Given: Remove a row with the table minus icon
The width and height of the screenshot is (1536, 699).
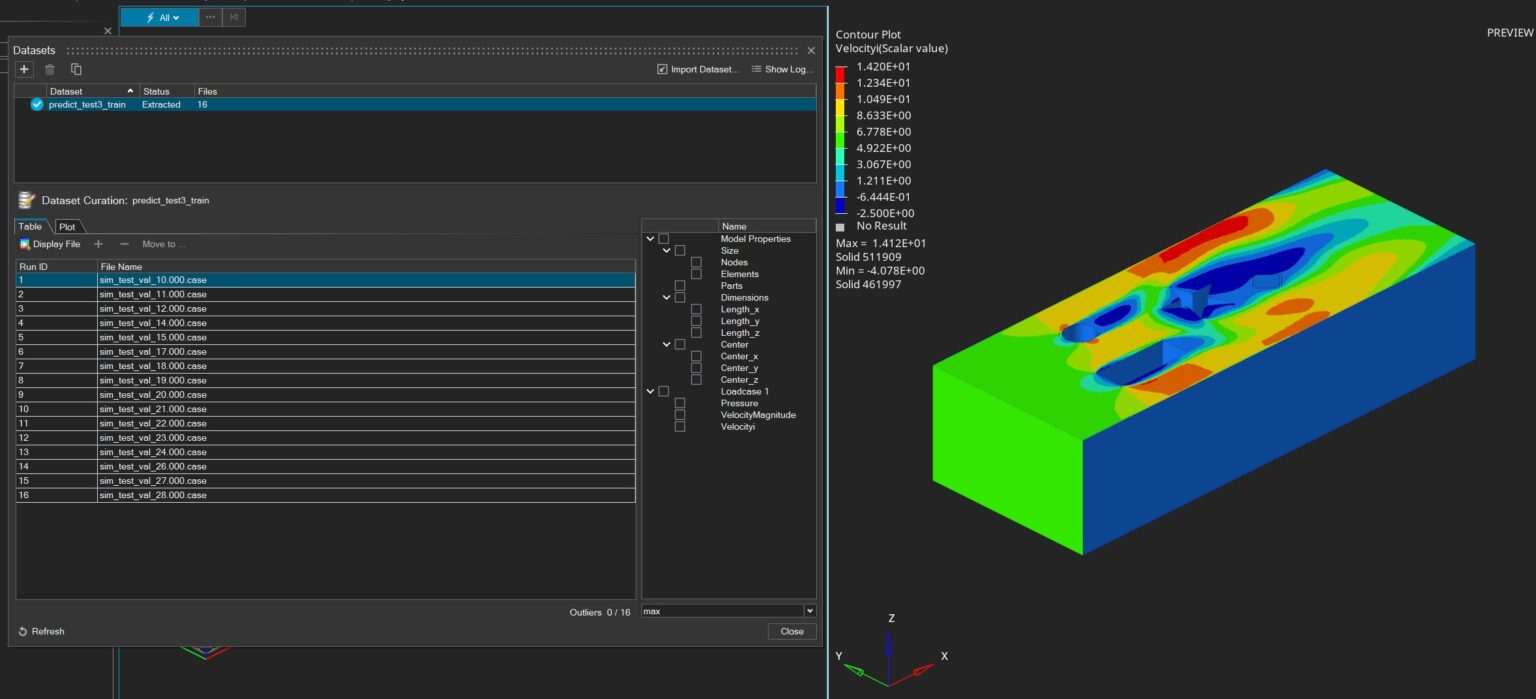Looking at the screenshot, I should click(124, 244).
